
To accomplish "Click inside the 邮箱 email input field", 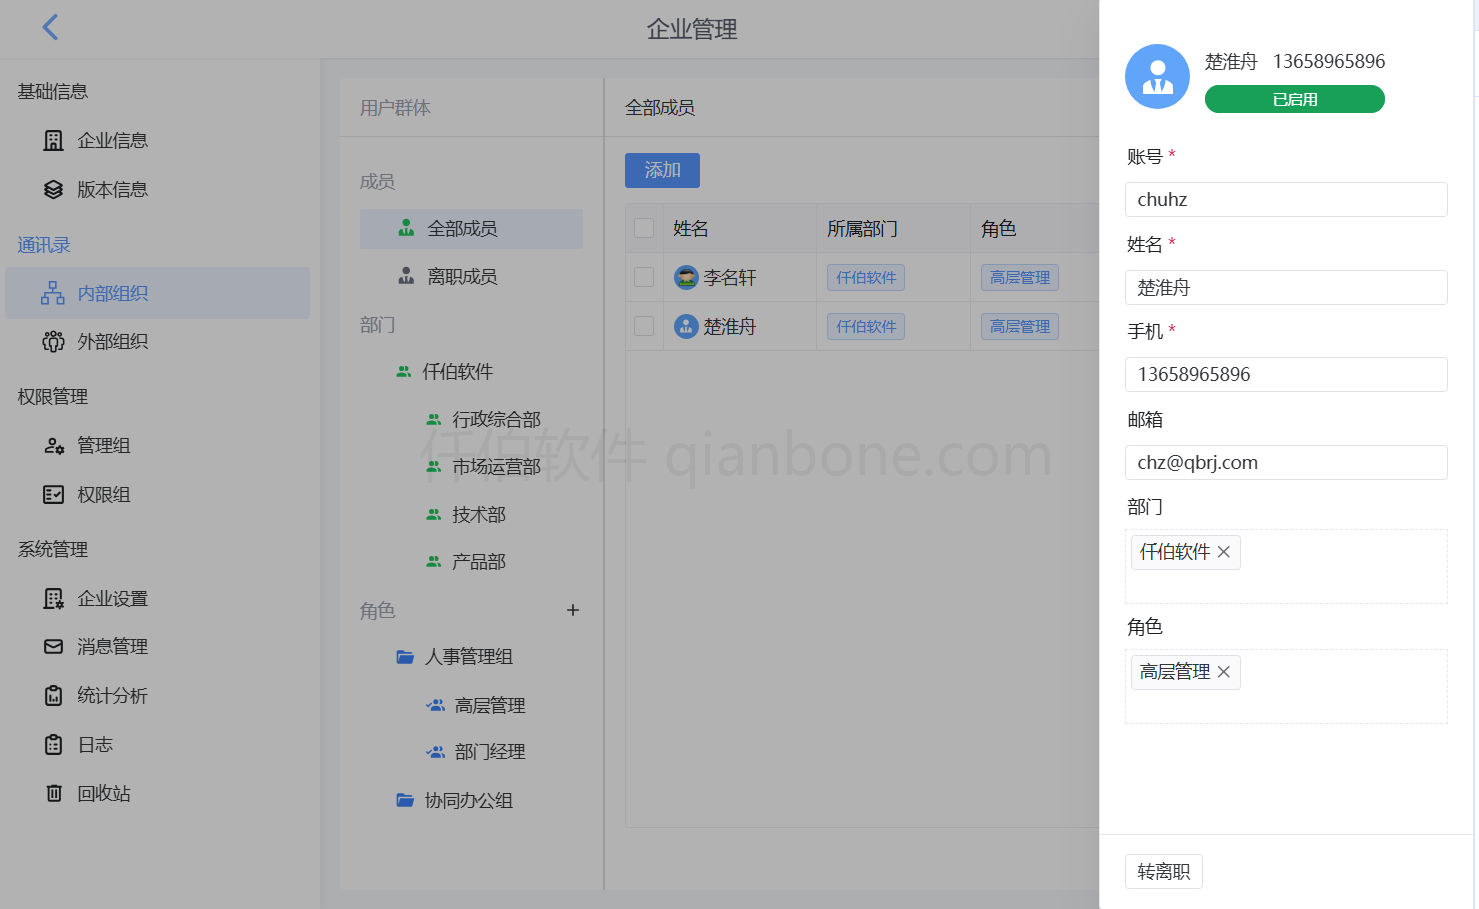I will pyautogui.click(x=1286, y=462).
